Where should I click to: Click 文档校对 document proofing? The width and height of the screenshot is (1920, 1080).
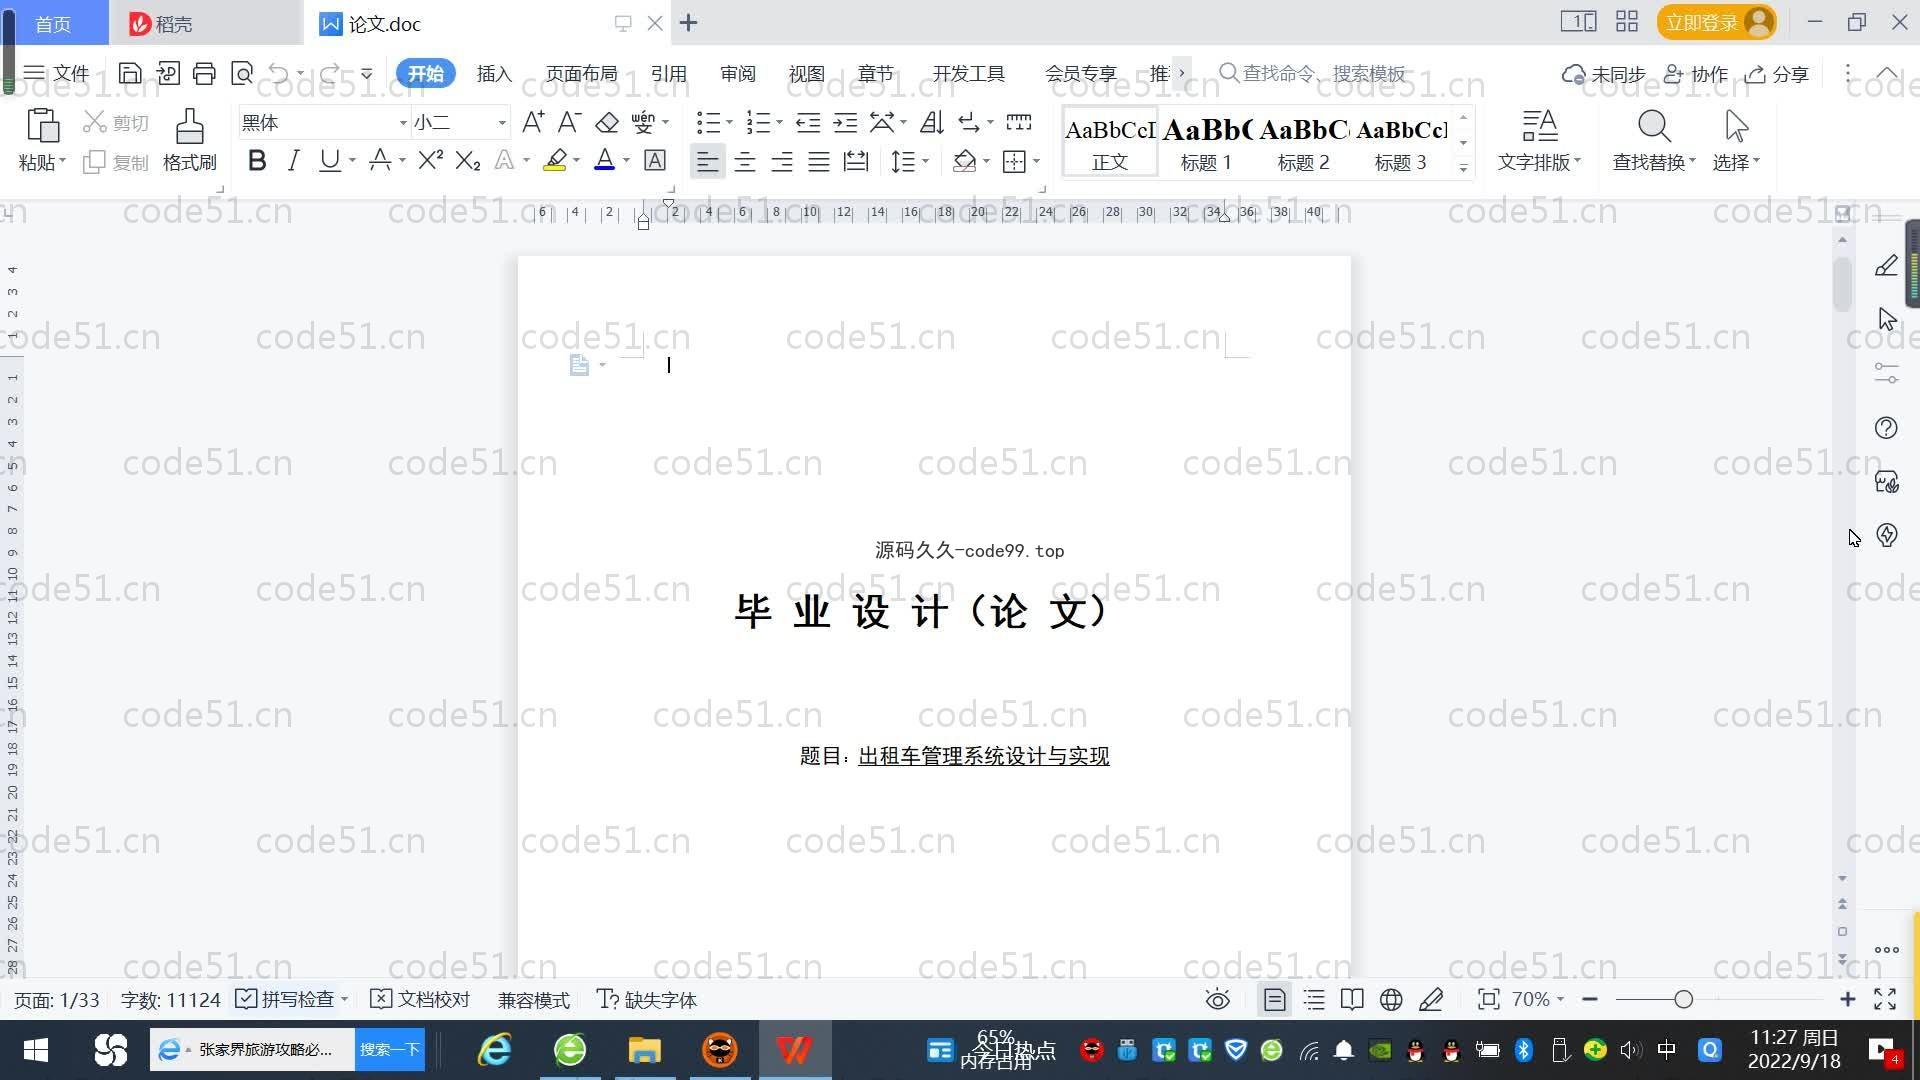pyautogui.click(x=420, y=999)
